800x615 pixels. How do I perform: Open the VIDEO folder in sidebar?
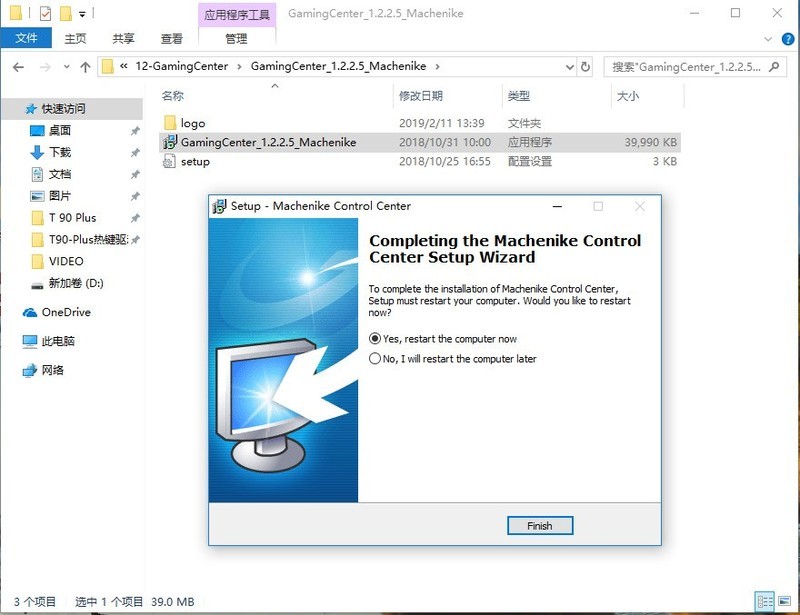click(x=66, y=261)
